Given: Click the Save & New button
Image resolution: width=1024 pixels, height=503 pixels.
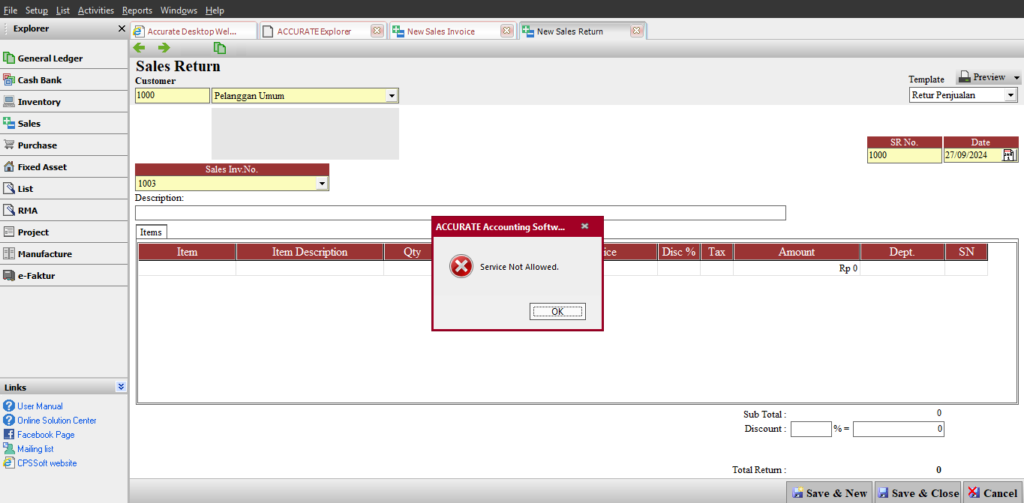Looking at the screenshot, I should [829, 493].
